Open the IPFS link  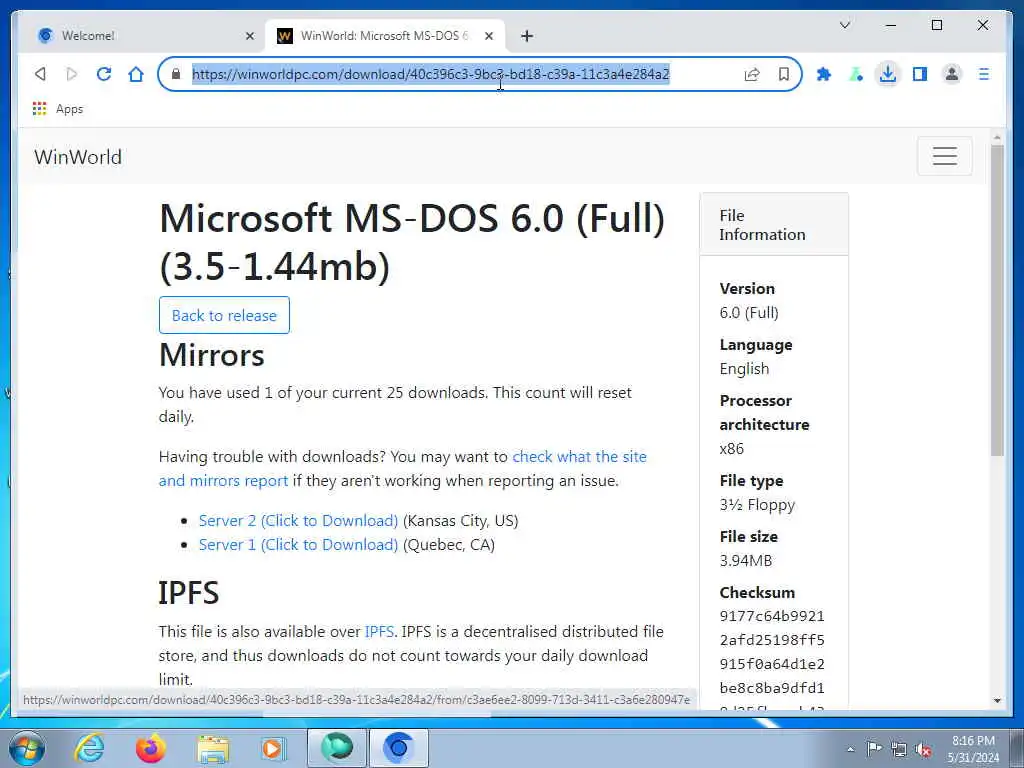[x=379, y=632]
